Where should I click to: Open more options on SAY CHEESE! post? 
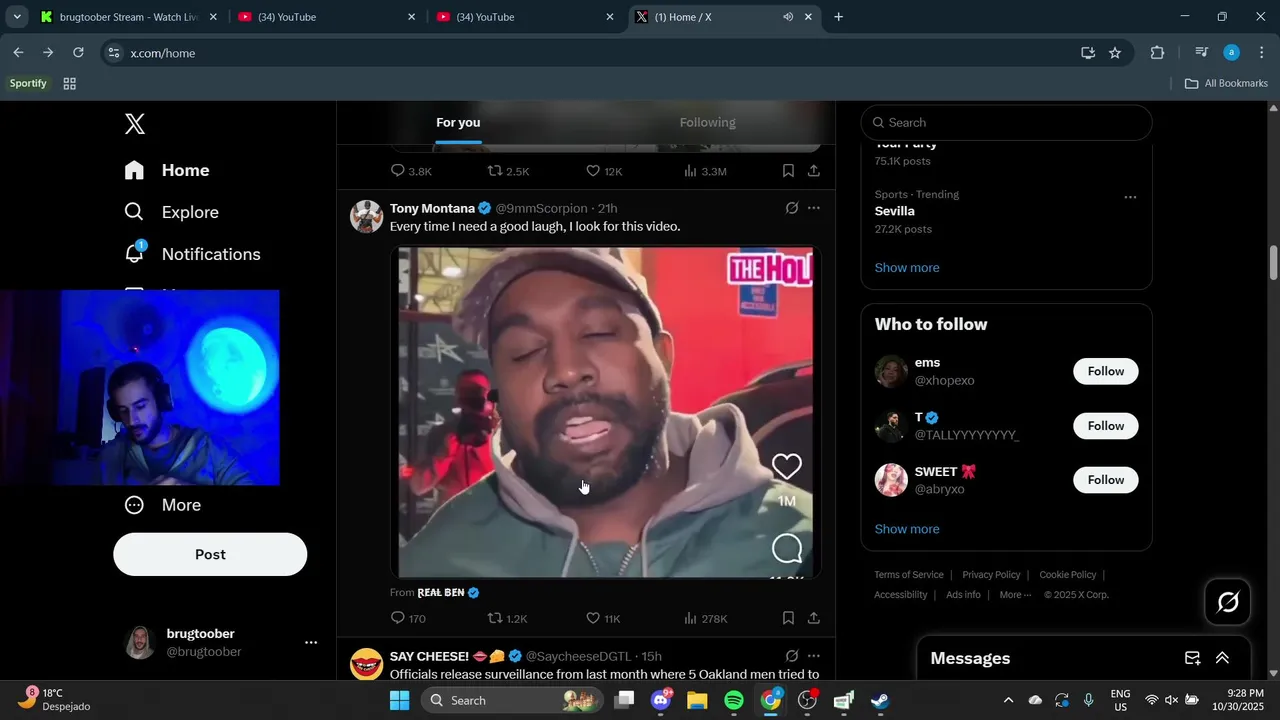point(814,656)
